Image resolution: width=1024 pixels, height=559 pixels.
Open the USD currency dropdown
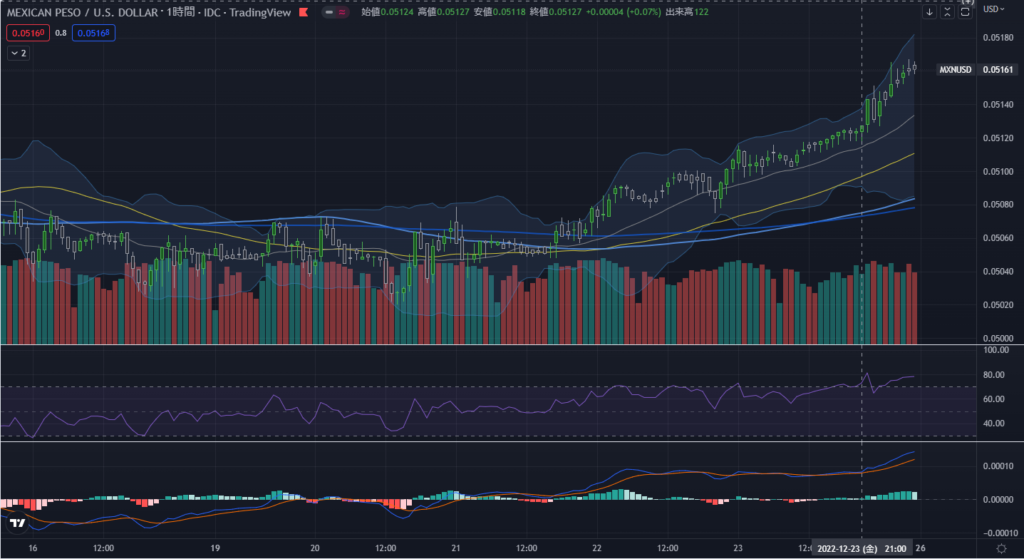(x=994, y=9)
